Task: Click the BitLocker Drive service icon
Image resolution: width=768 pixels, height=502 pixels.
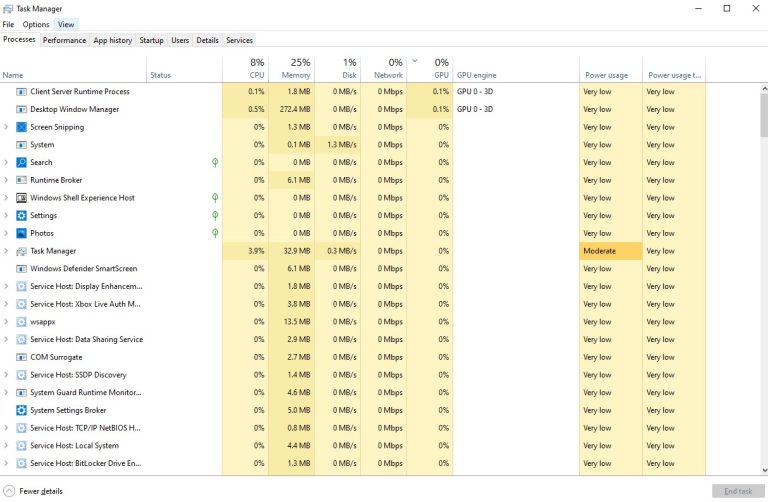Action: click(21, 463)
